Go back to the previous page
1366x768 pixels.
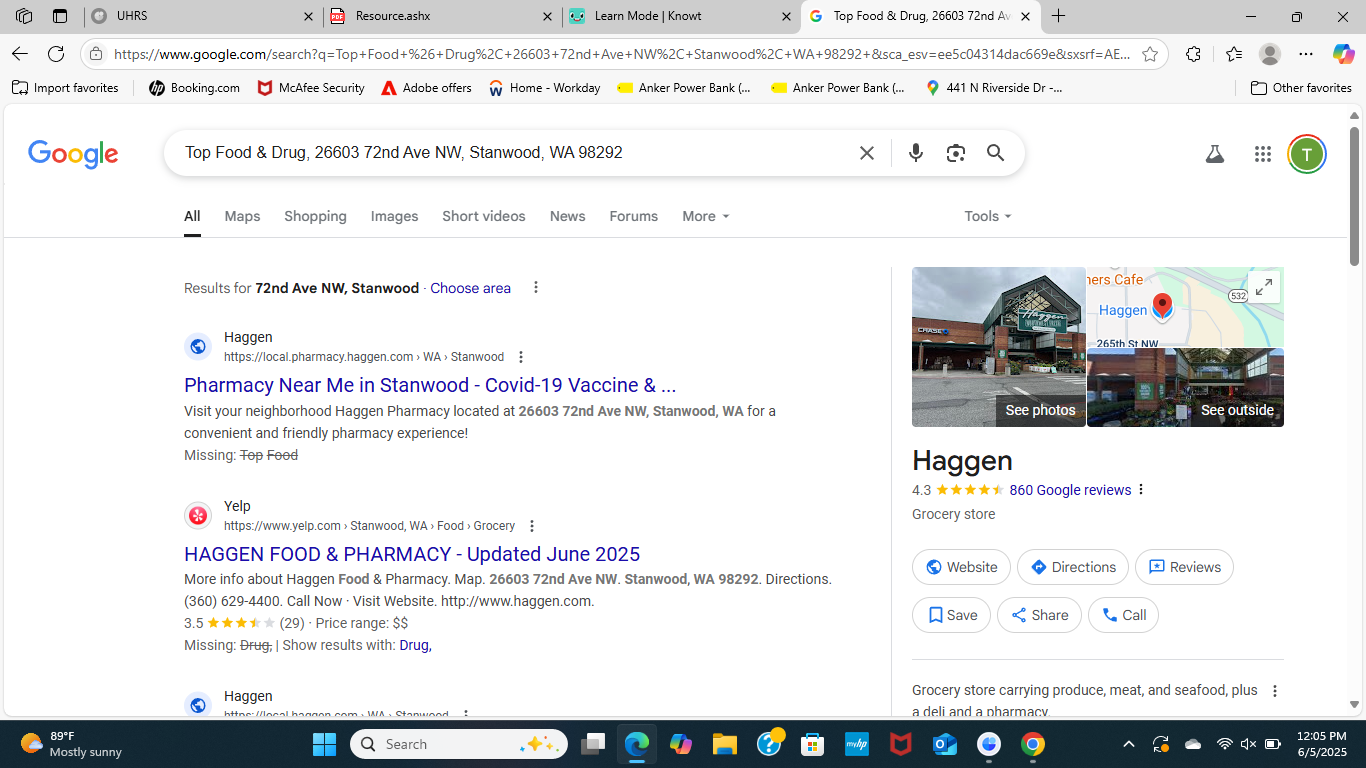(x=20, y=54)
